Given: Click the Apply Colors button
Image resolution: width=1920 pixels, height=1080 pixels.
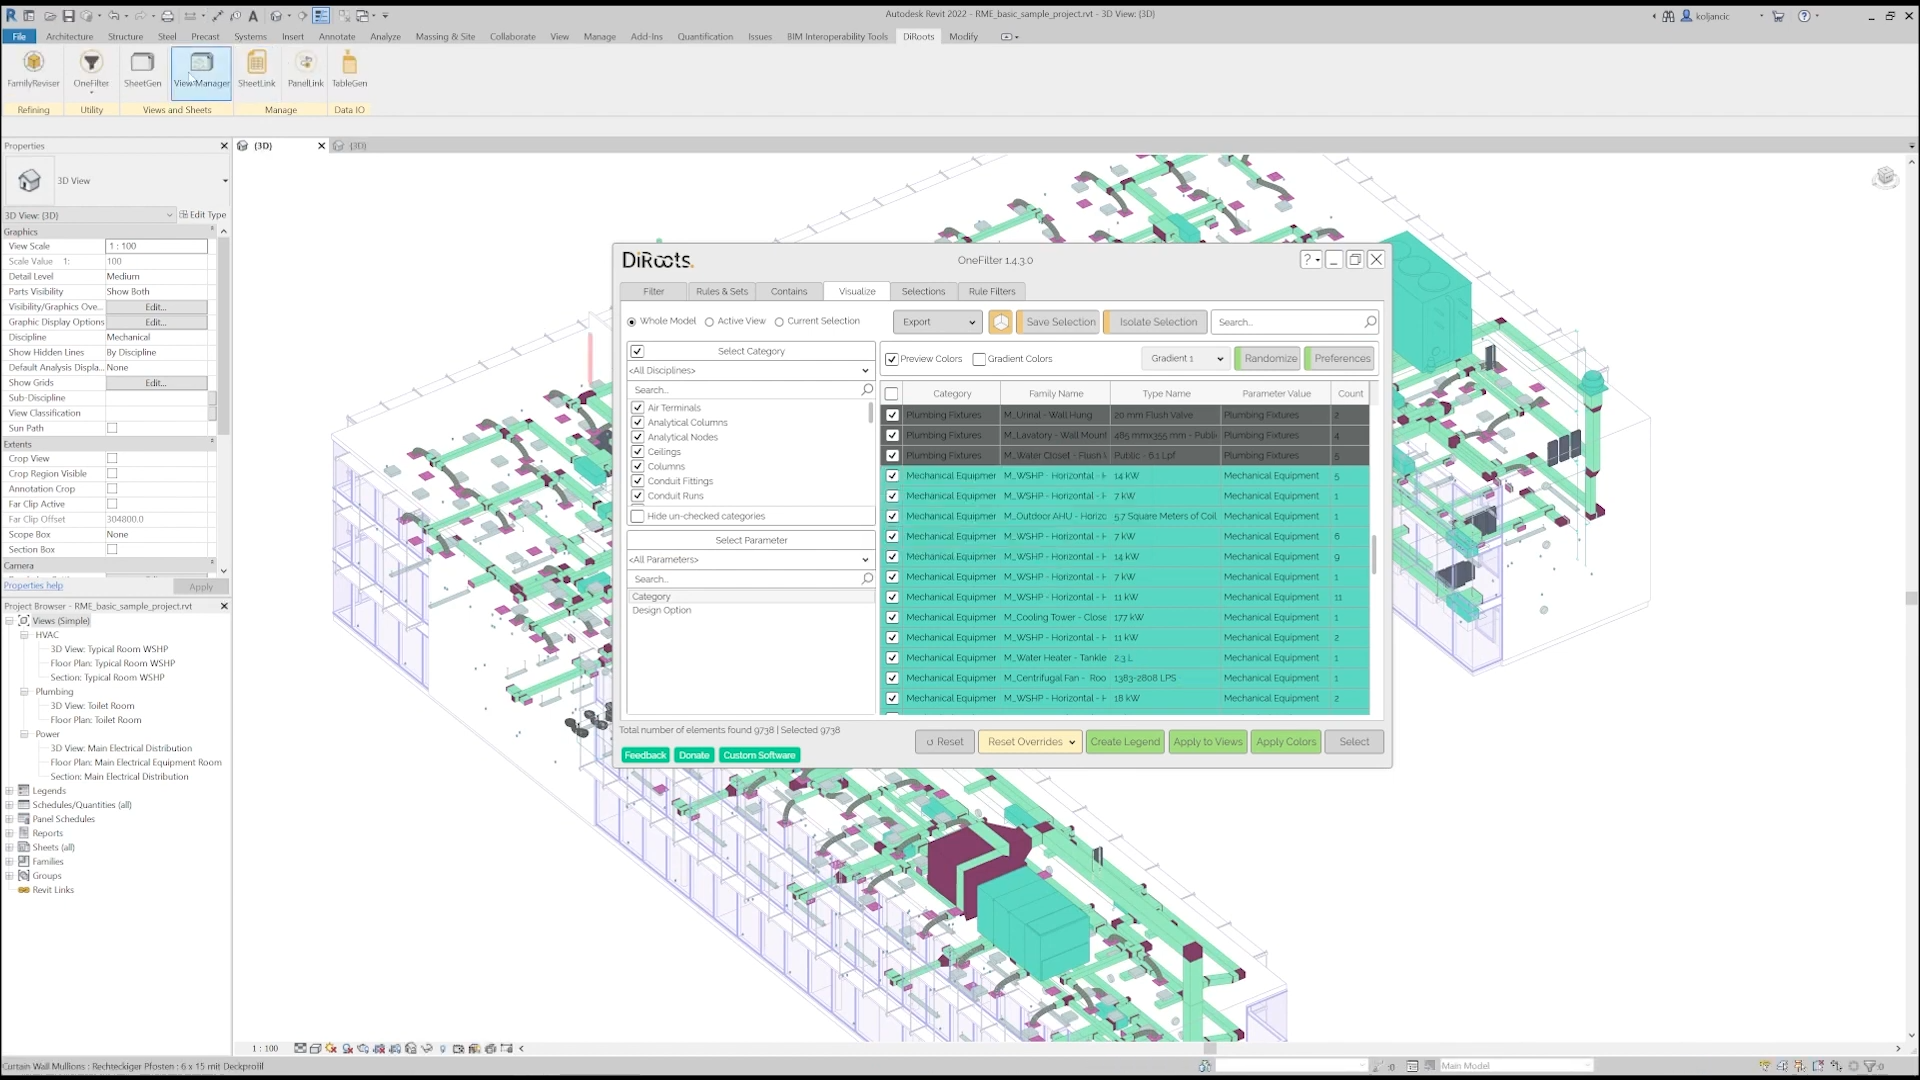Looking at the screenshot, I should click(1286, 742).
